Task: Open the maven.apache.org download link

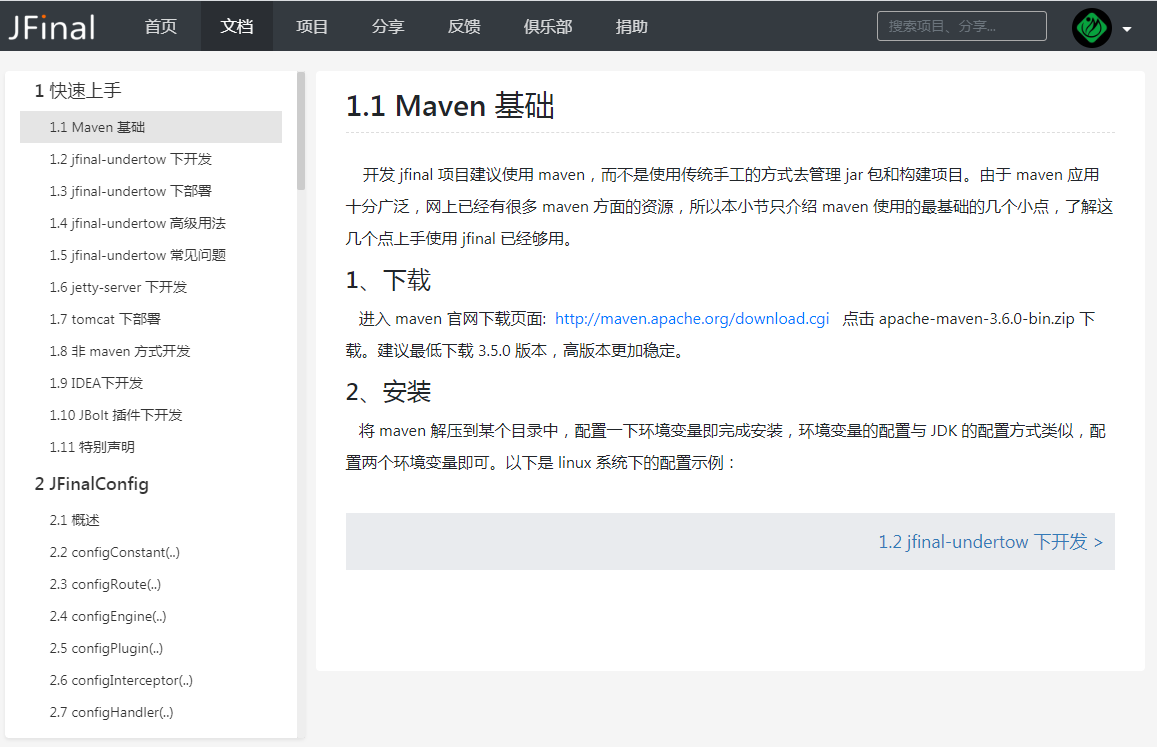Action: point(692,318)
